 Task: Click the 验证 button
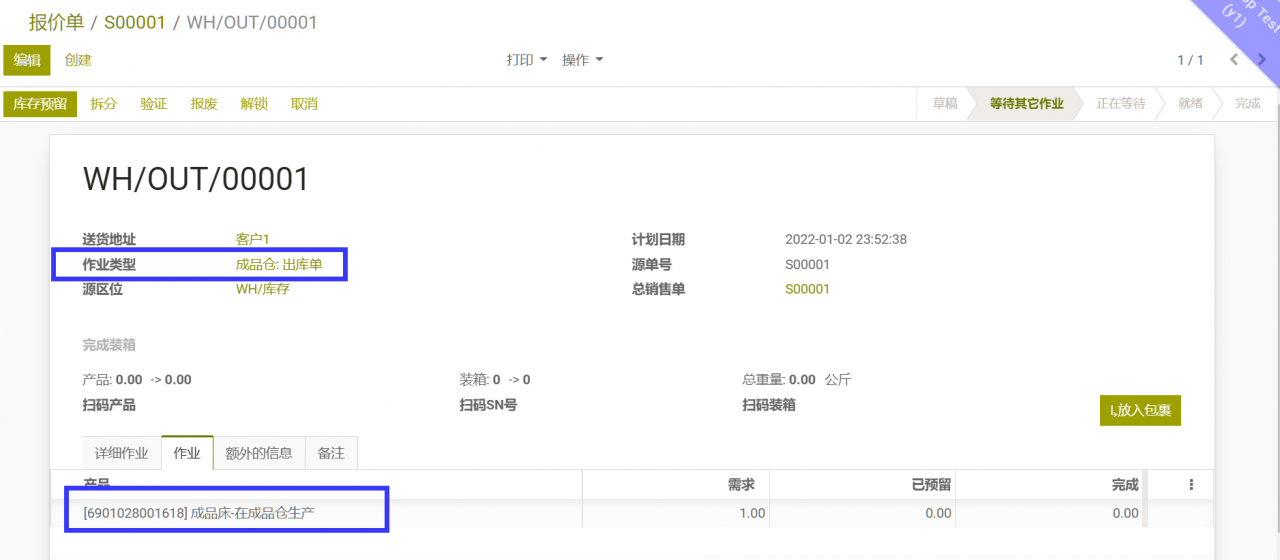[x=154, y=104]
